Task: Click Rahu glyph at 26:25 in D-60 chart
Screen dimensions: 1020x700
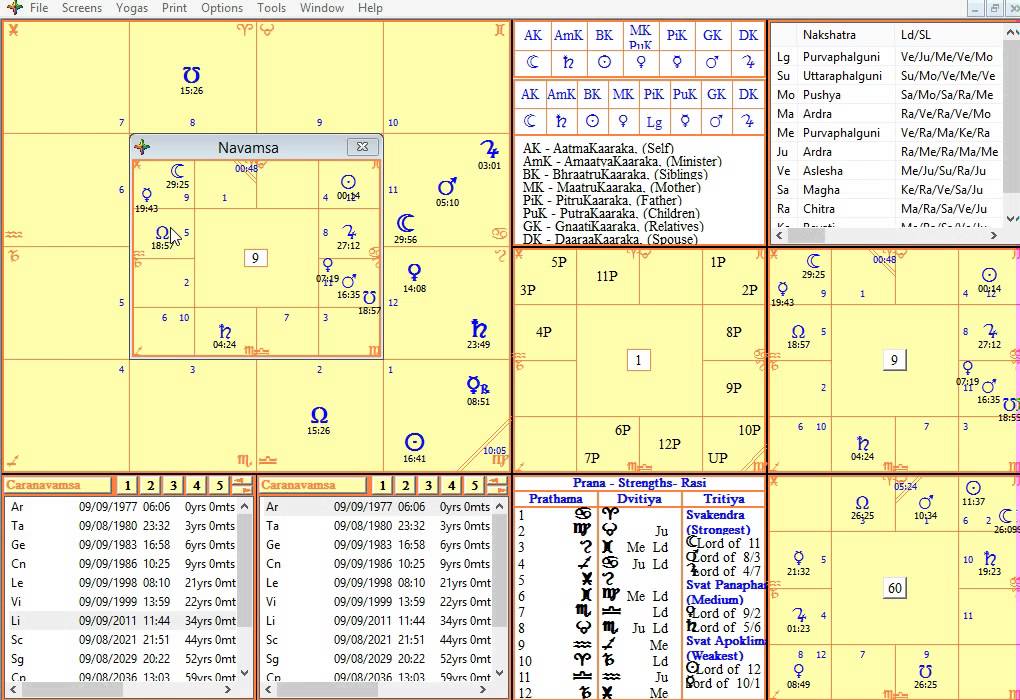Action: pos(862,502)
